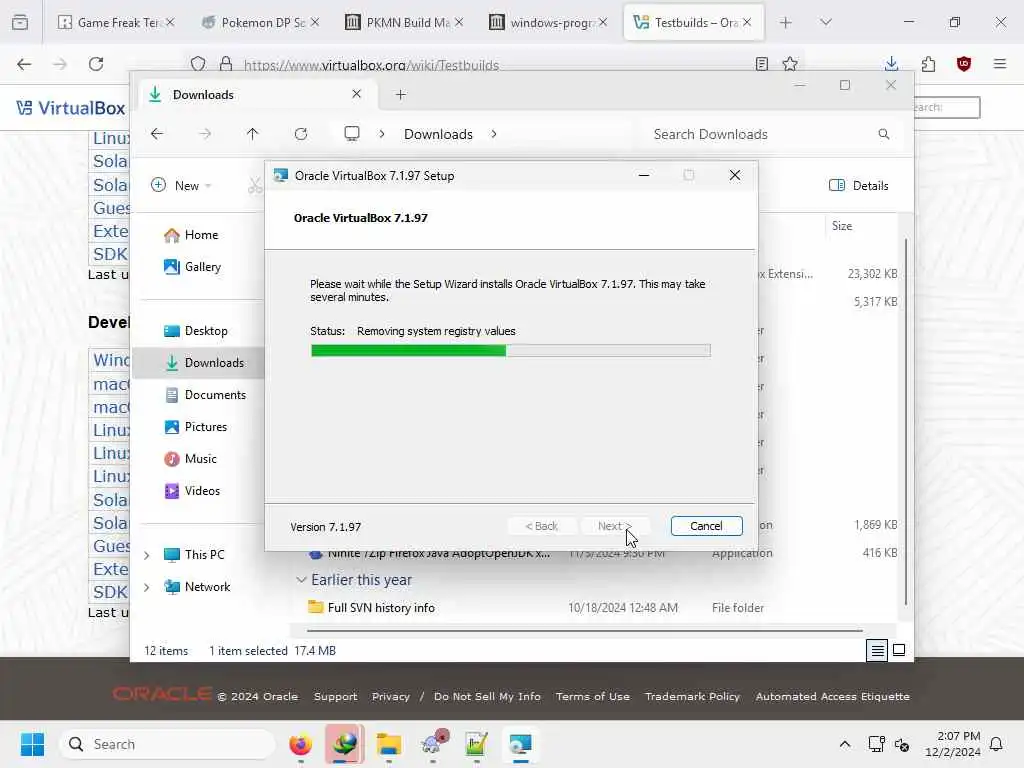Image resolution: width=1024 pixels, height=768 pixels.
Task: Open the list all tabs dropdown
Action: tap(826, 22)
